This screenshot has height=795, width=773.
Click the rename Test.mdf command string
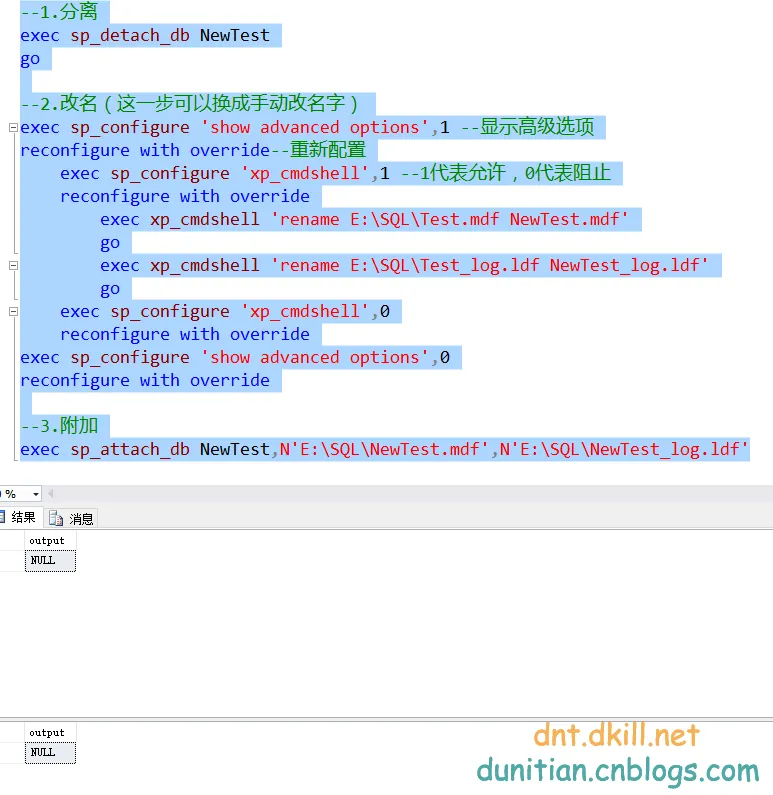tap(449, 220)
